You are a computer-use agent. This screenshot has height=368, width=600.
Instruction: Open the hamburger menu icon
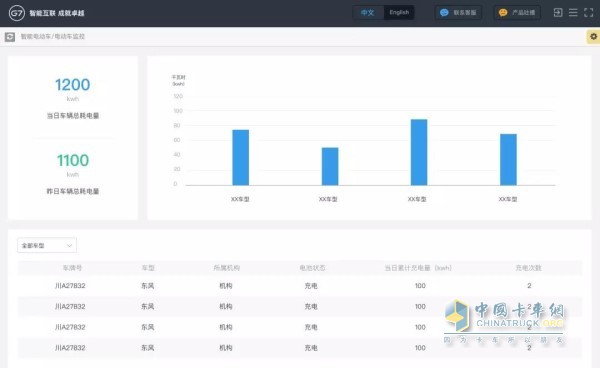573,13
